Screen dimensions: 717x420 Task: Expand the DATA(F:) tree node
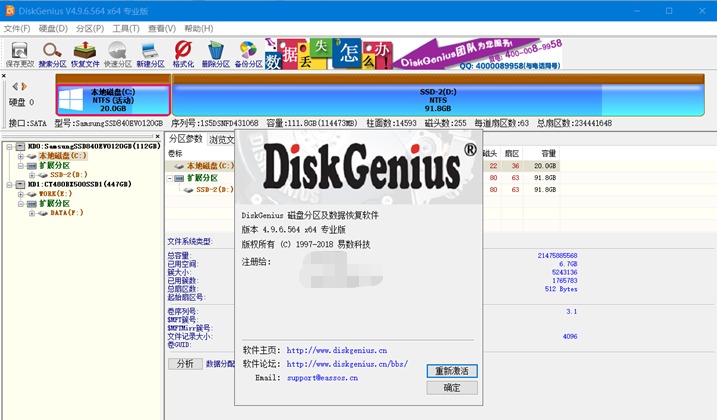(x=32, y=213)
